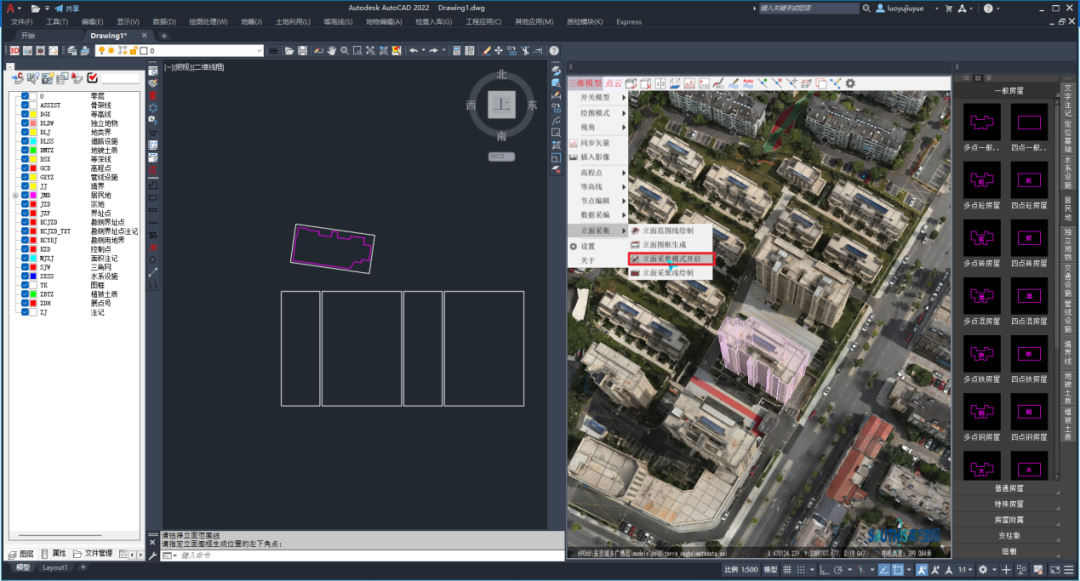Click the magnifier zoom icon in toolbar
This screenshot has width=1080, height=581.
pos(344,51)
